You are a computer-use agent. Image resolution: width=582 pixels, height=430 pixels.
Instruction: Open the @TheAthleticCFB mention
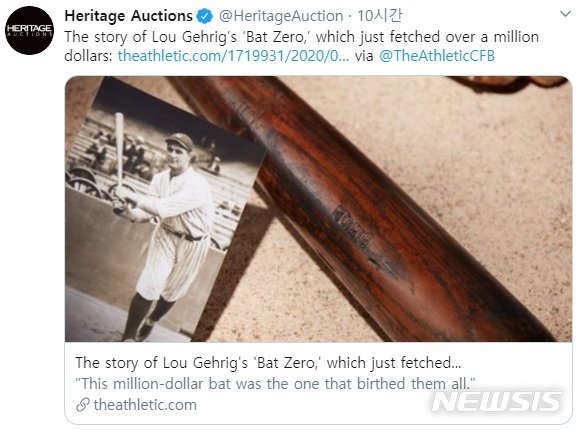(437, 56)
